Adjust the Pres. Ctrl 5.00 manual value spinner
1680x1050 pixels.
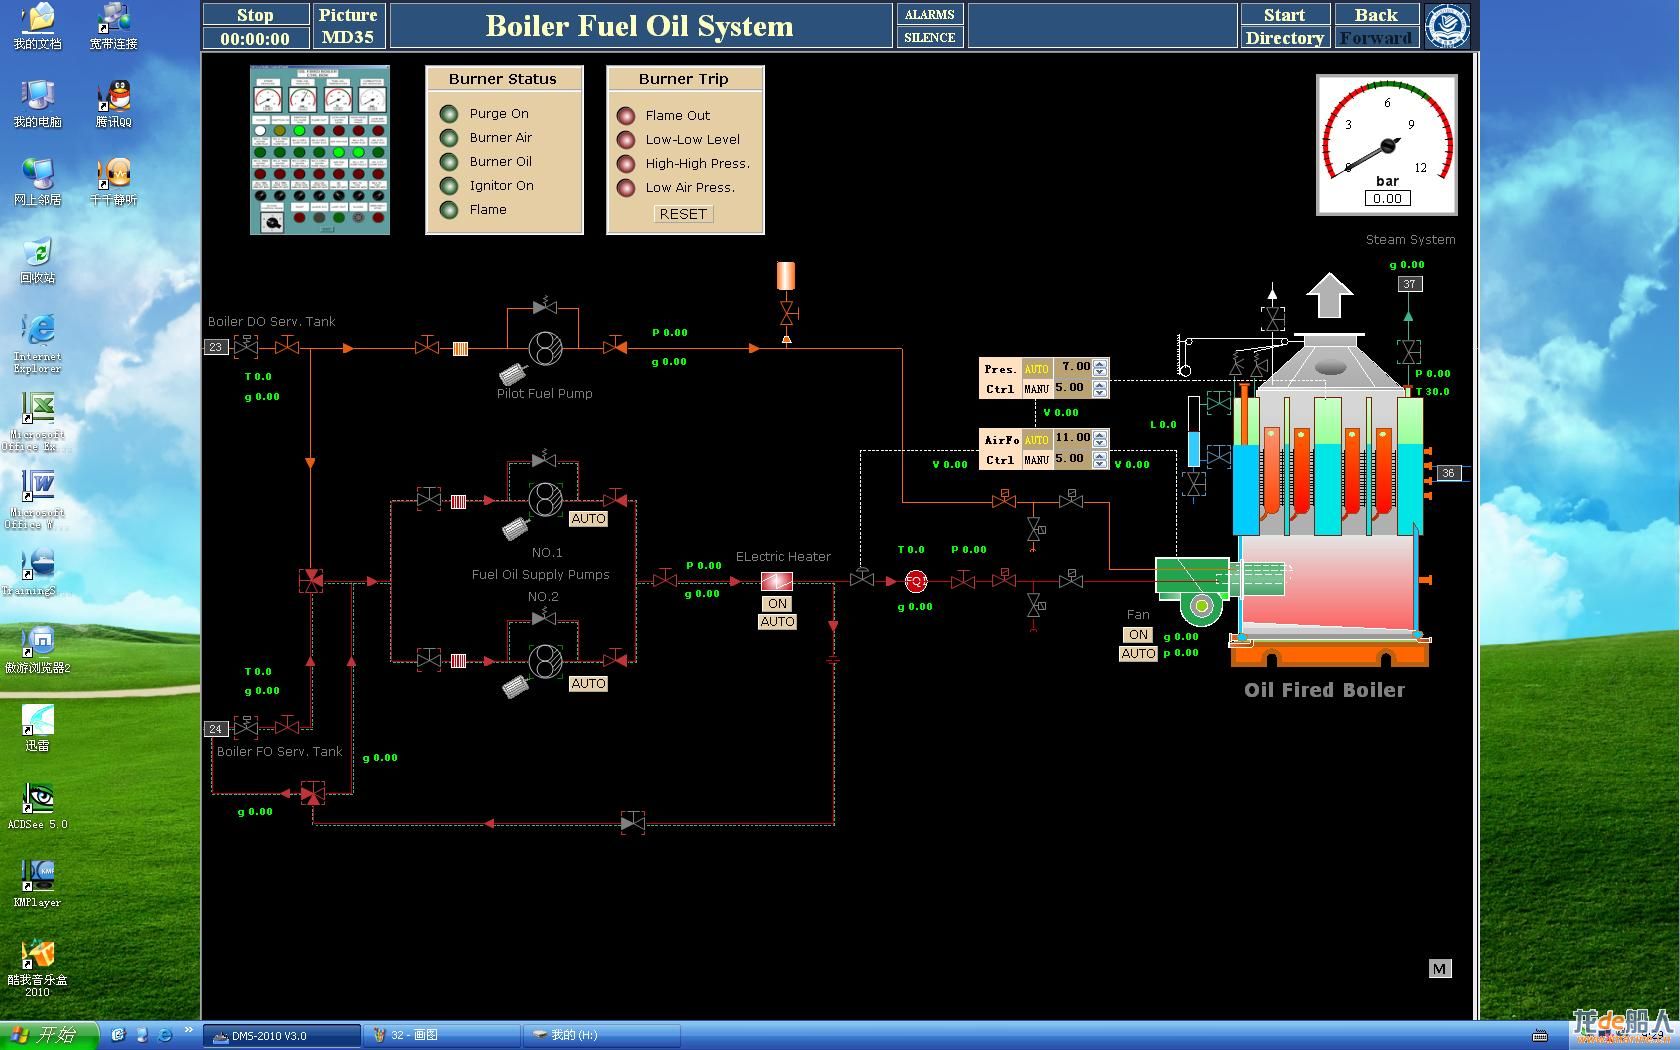(1100, 388)
